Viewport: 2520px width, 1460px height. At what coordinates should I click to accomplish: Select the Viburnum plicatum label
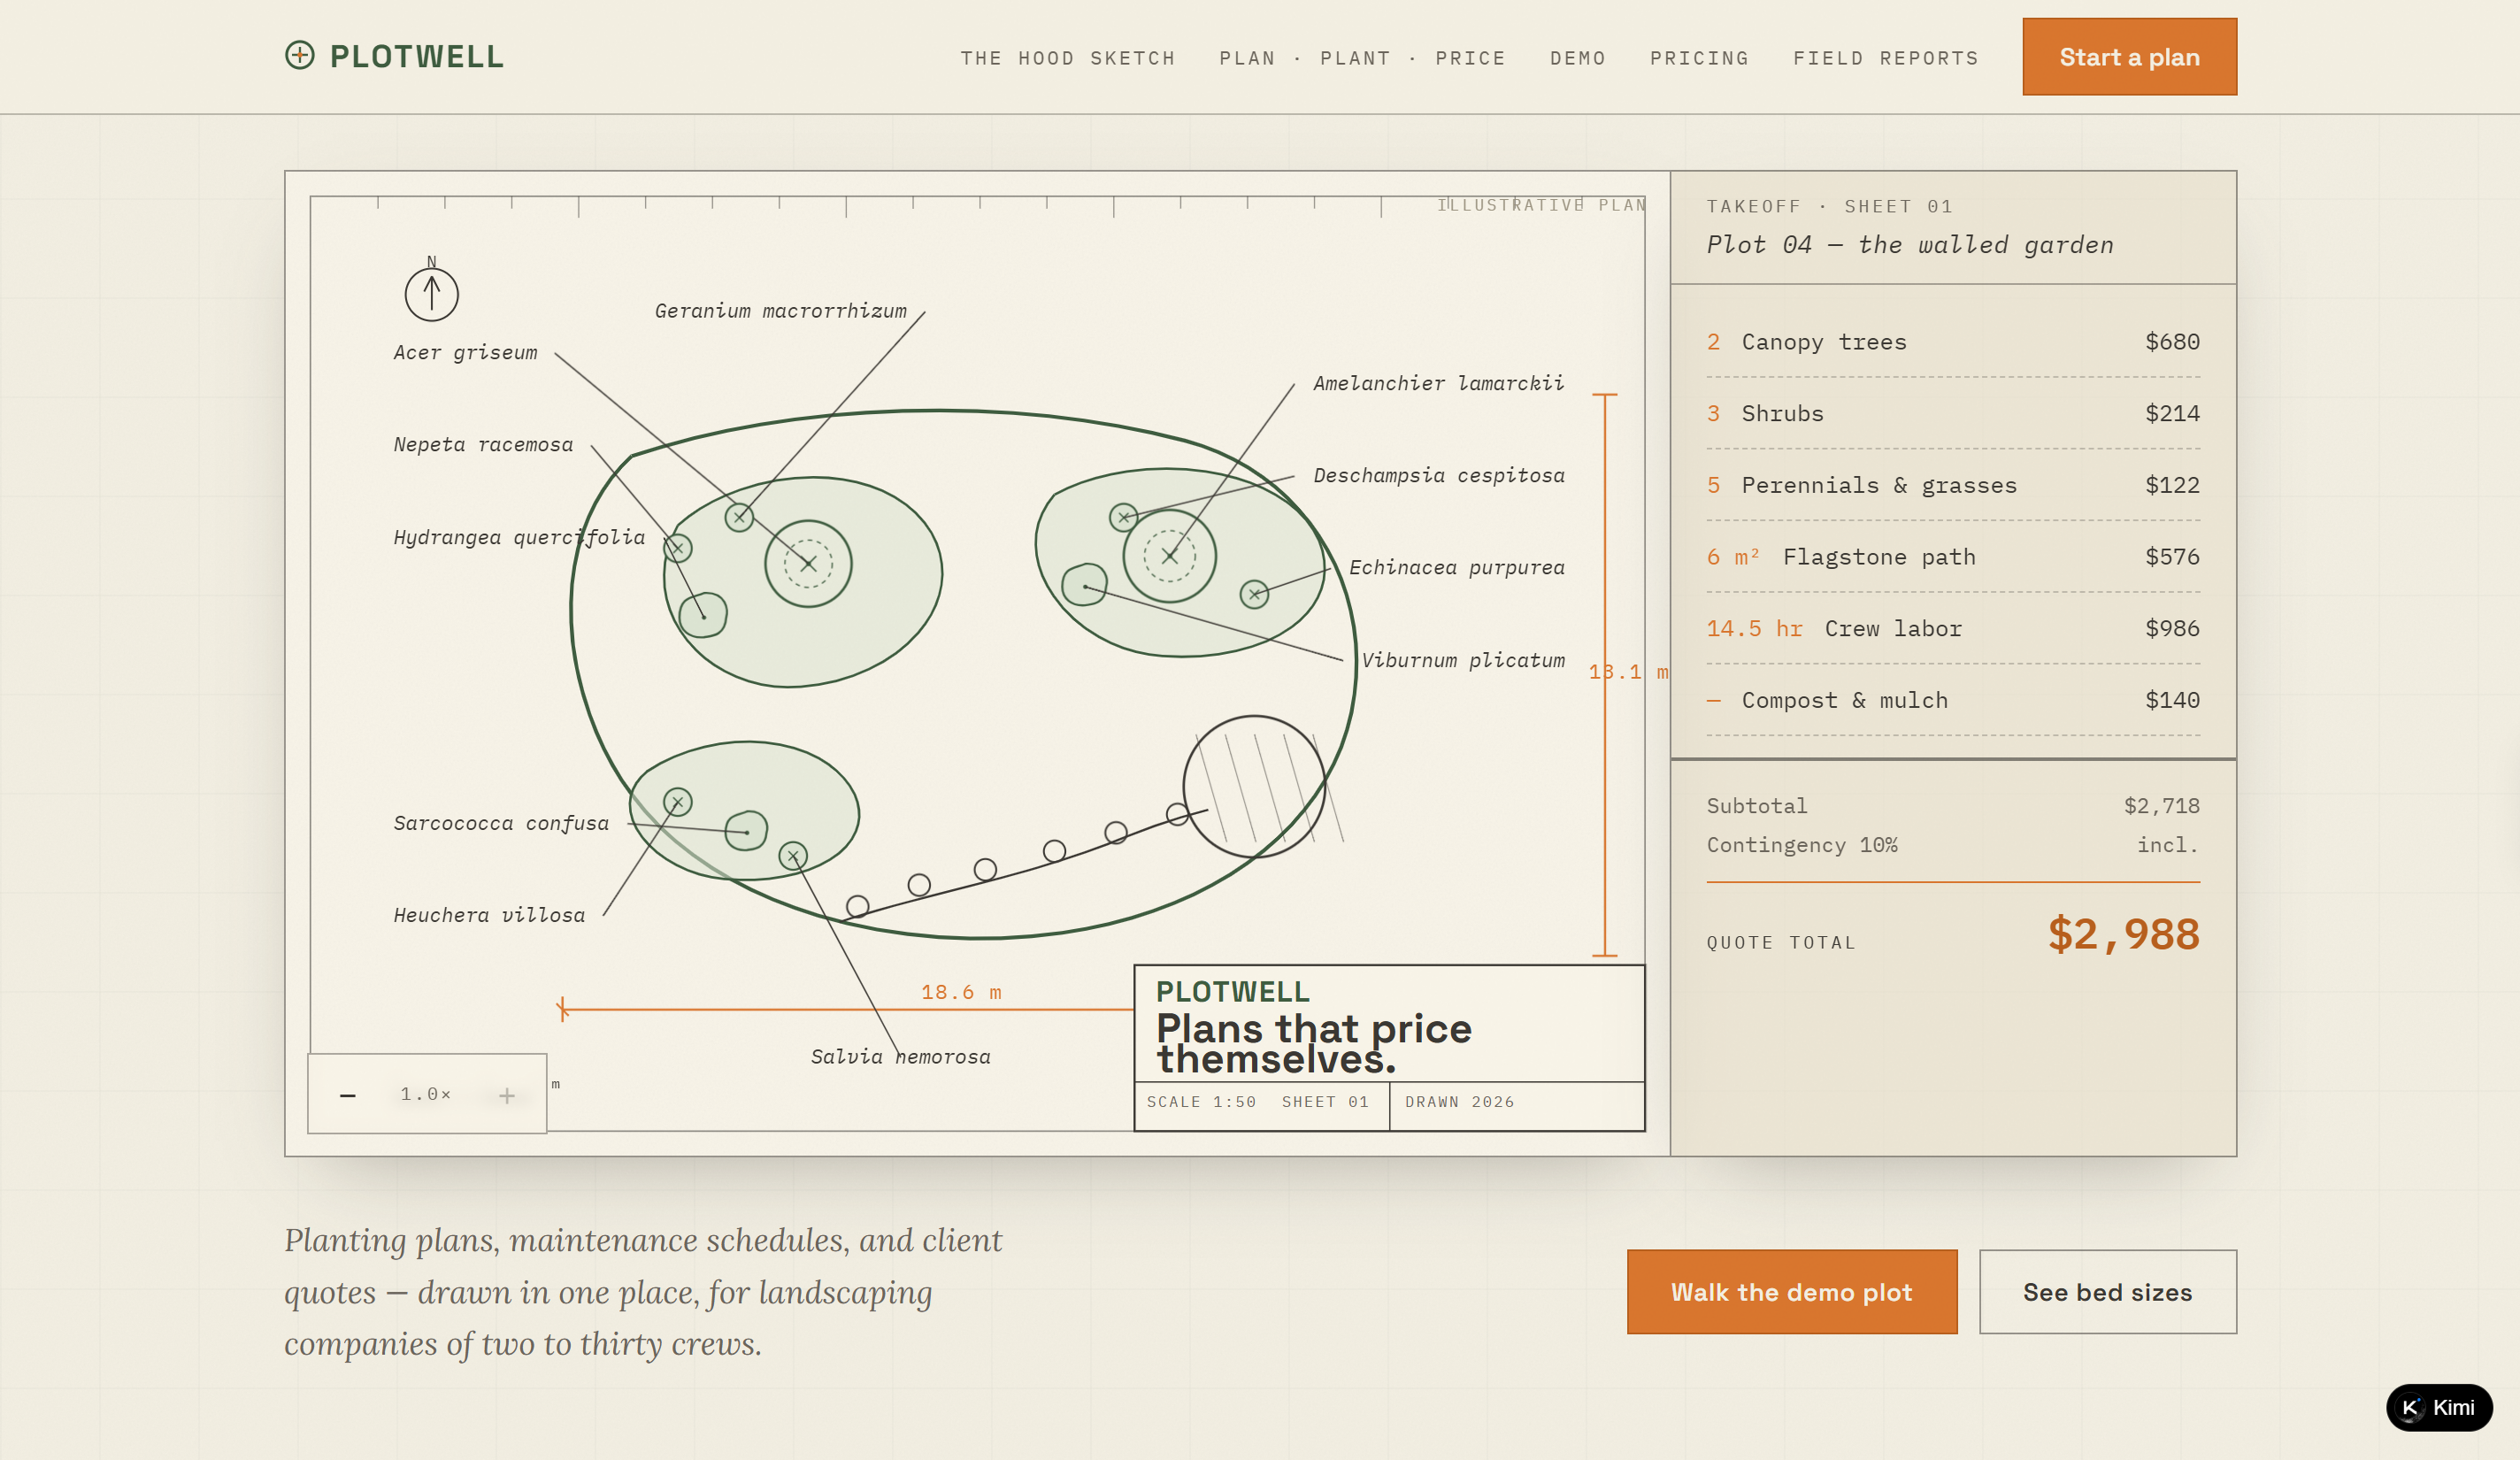(1463, 660)
